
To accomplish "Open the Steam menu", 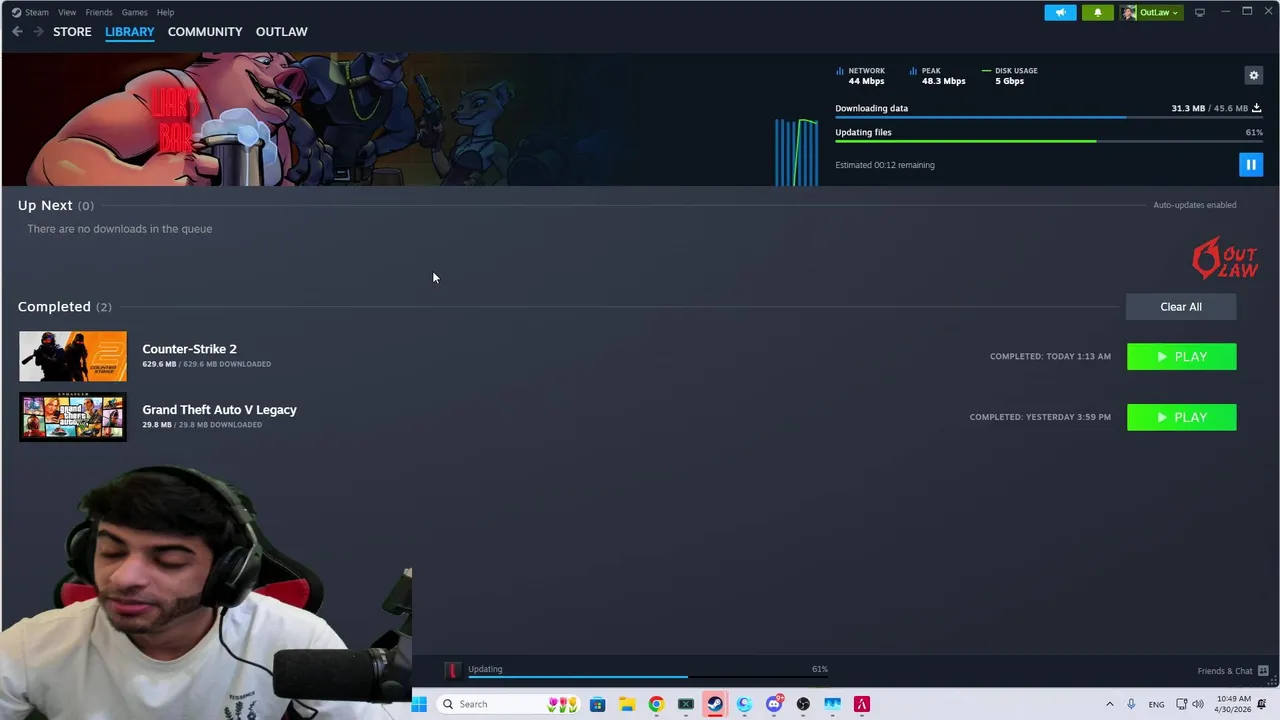I will (30, 12).
